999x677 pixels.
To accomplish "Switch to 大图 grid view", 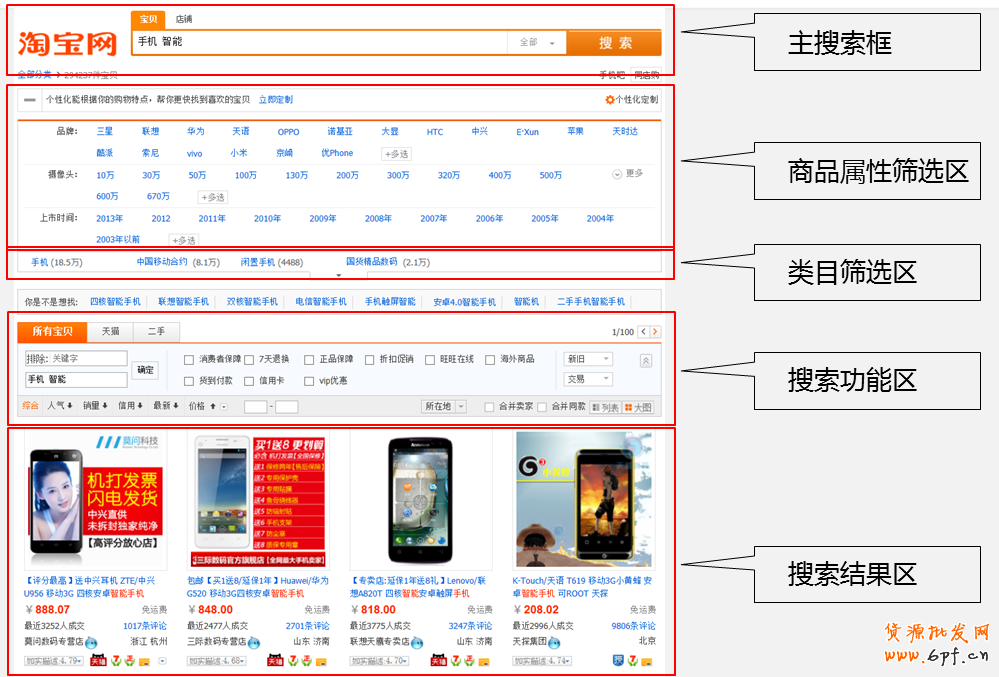I will click(x=637, y=407).
